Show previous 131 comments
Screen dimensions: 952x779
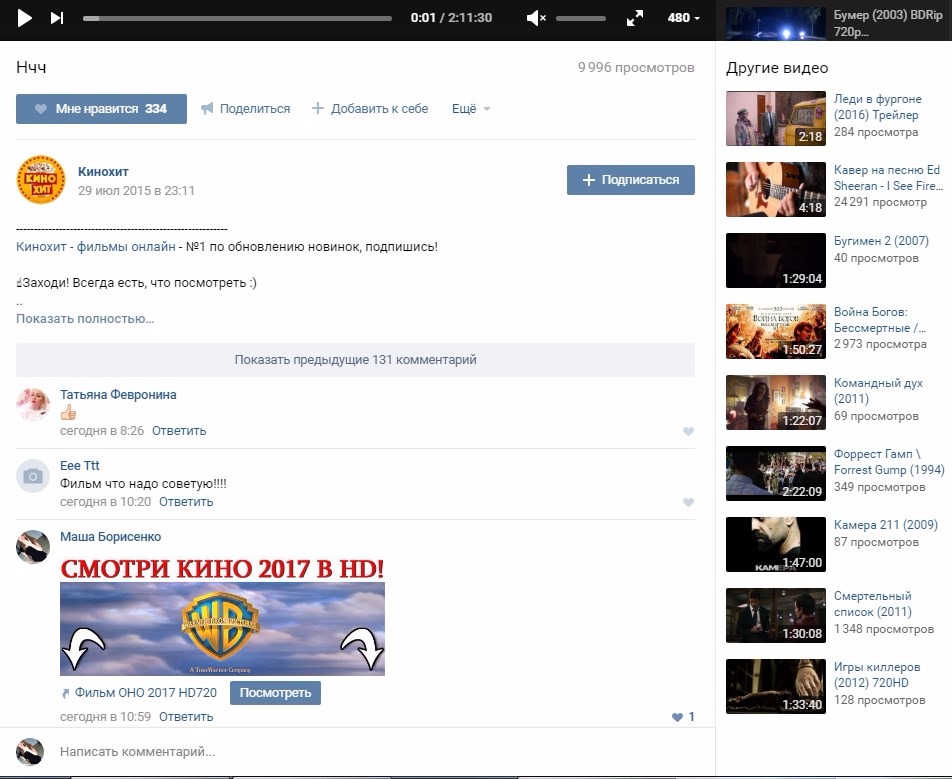pos(355,360)
